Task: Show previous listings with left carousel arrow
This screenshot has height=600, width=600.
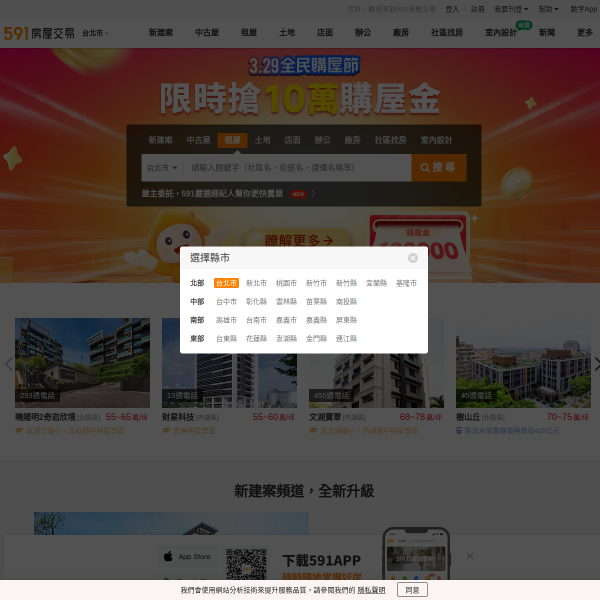Action: tap(8, 364)
